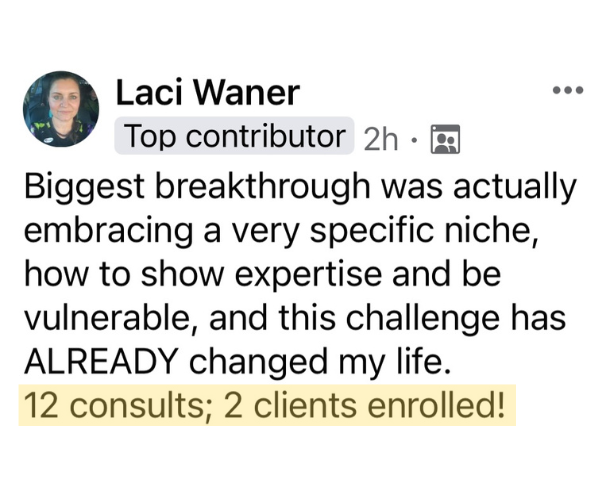Screen dimensions: 610x491
Task: Click the word "expertise" in the post
Action: (309, 275)
